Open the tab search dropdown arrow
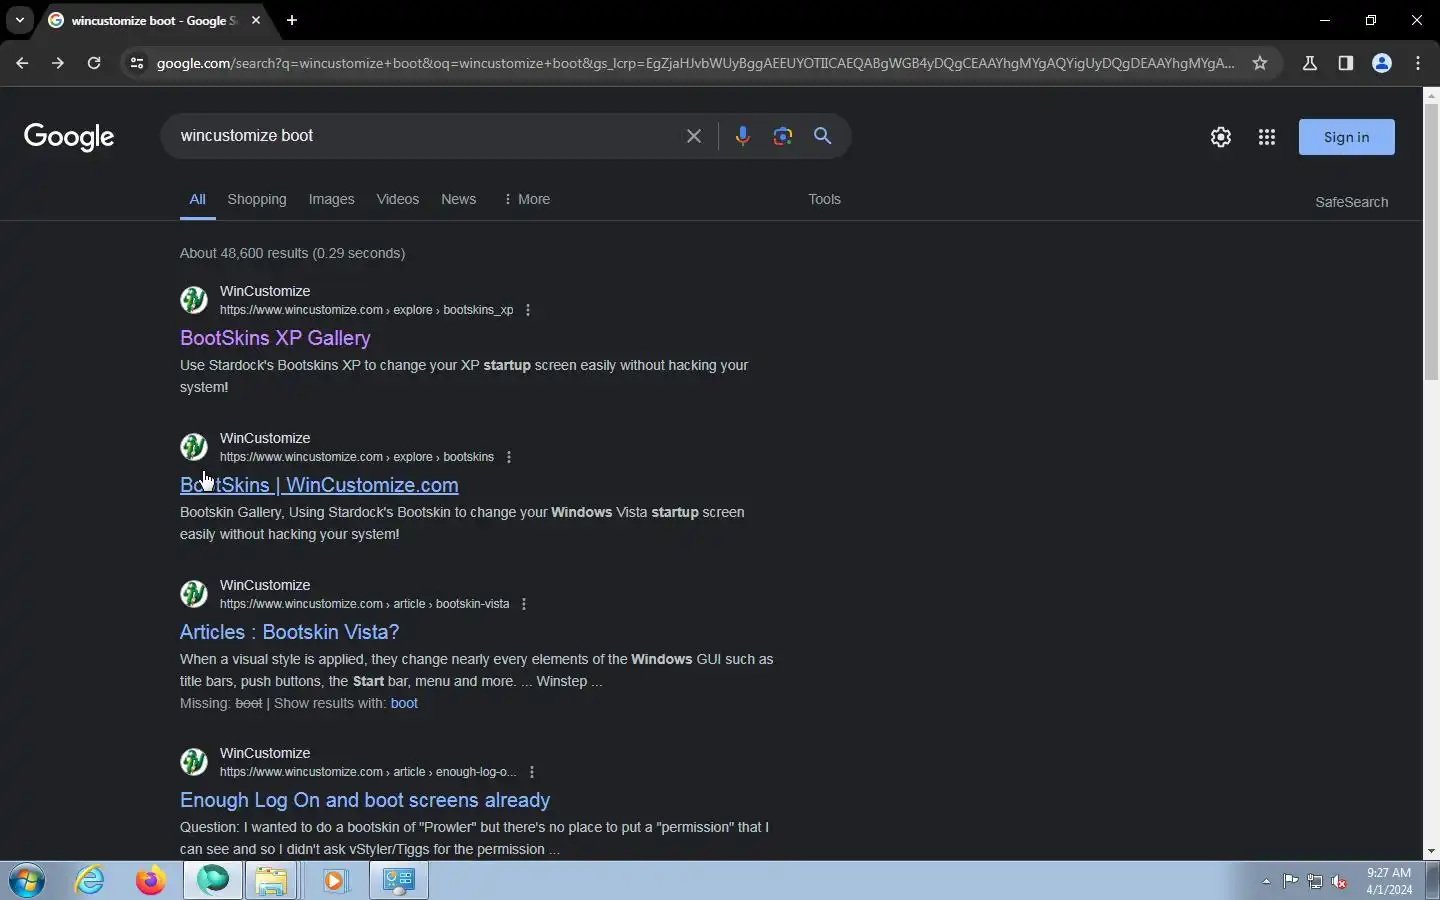Image resolution: width=1440 pixels, height=900 pixels. 19,20
